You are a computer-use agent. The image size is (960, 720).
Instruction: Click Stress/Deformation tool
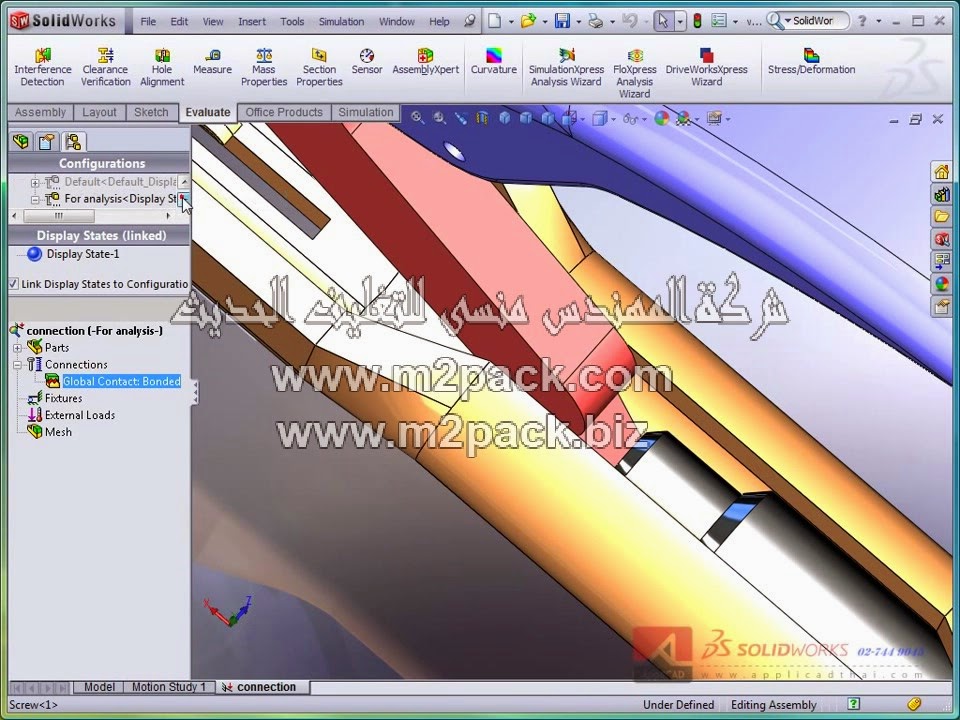click(x=811, y=62)
